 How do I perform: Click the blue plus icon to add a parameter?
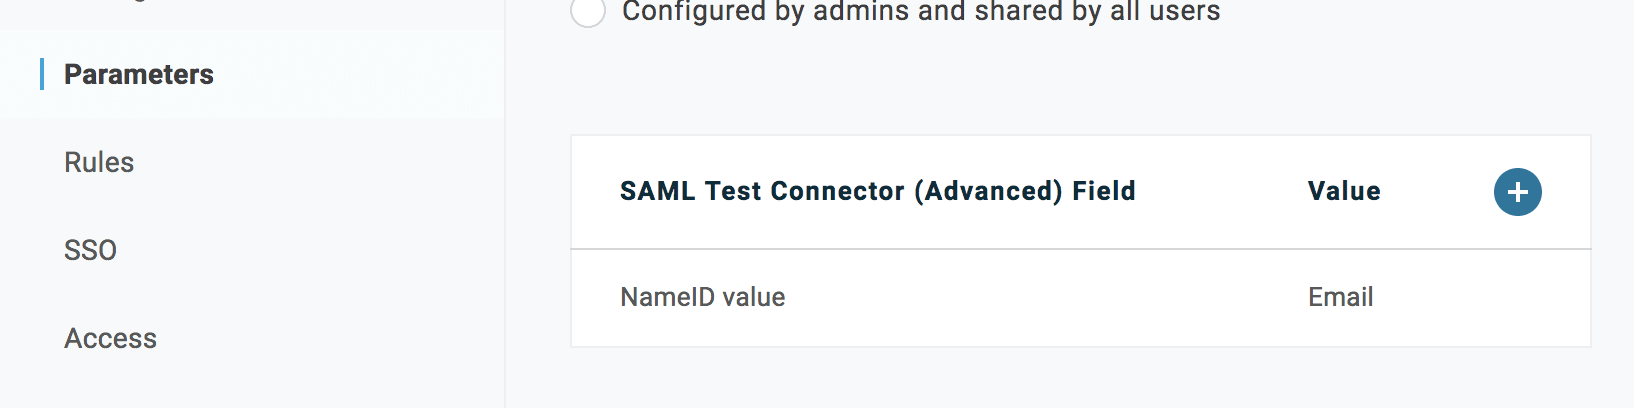point(1517,192)
